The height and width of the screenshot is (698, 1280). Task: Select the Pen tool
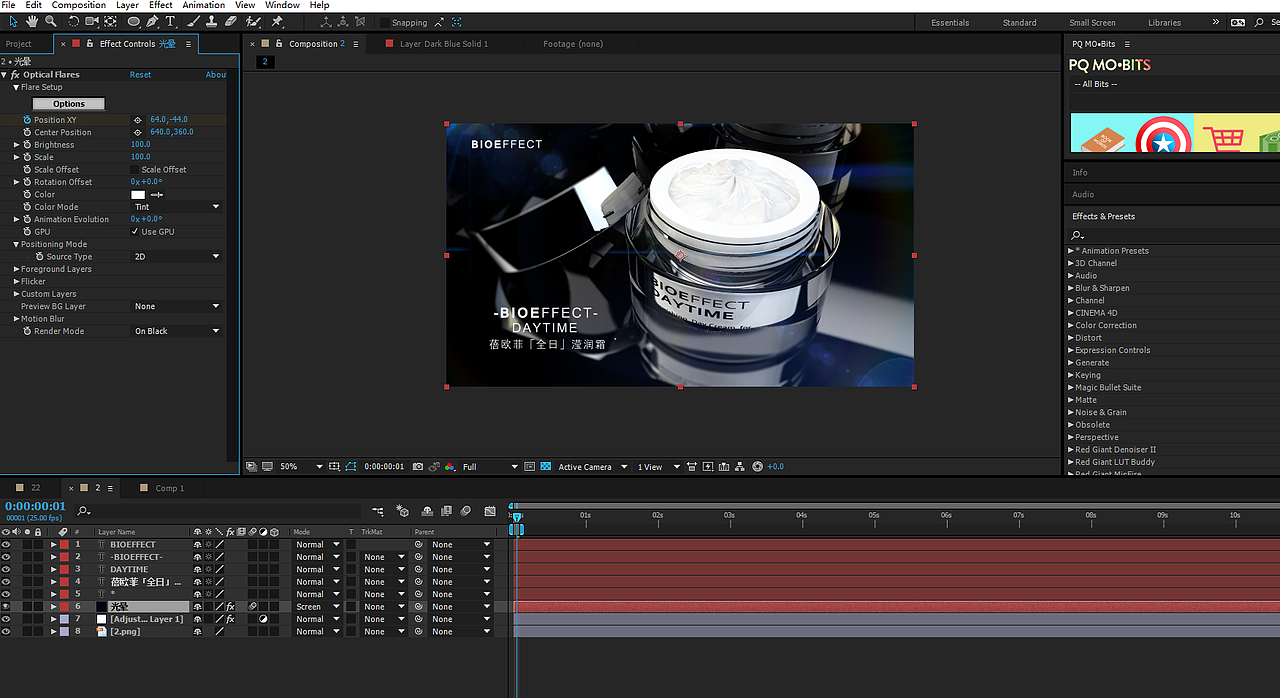tap(150, 21)
